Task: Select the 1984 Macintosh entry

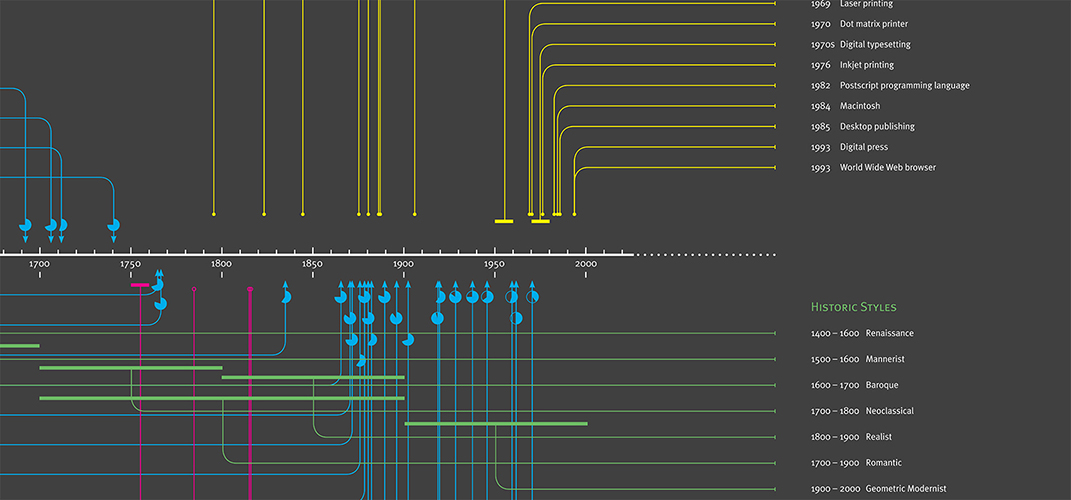Action: coord(845,106)
